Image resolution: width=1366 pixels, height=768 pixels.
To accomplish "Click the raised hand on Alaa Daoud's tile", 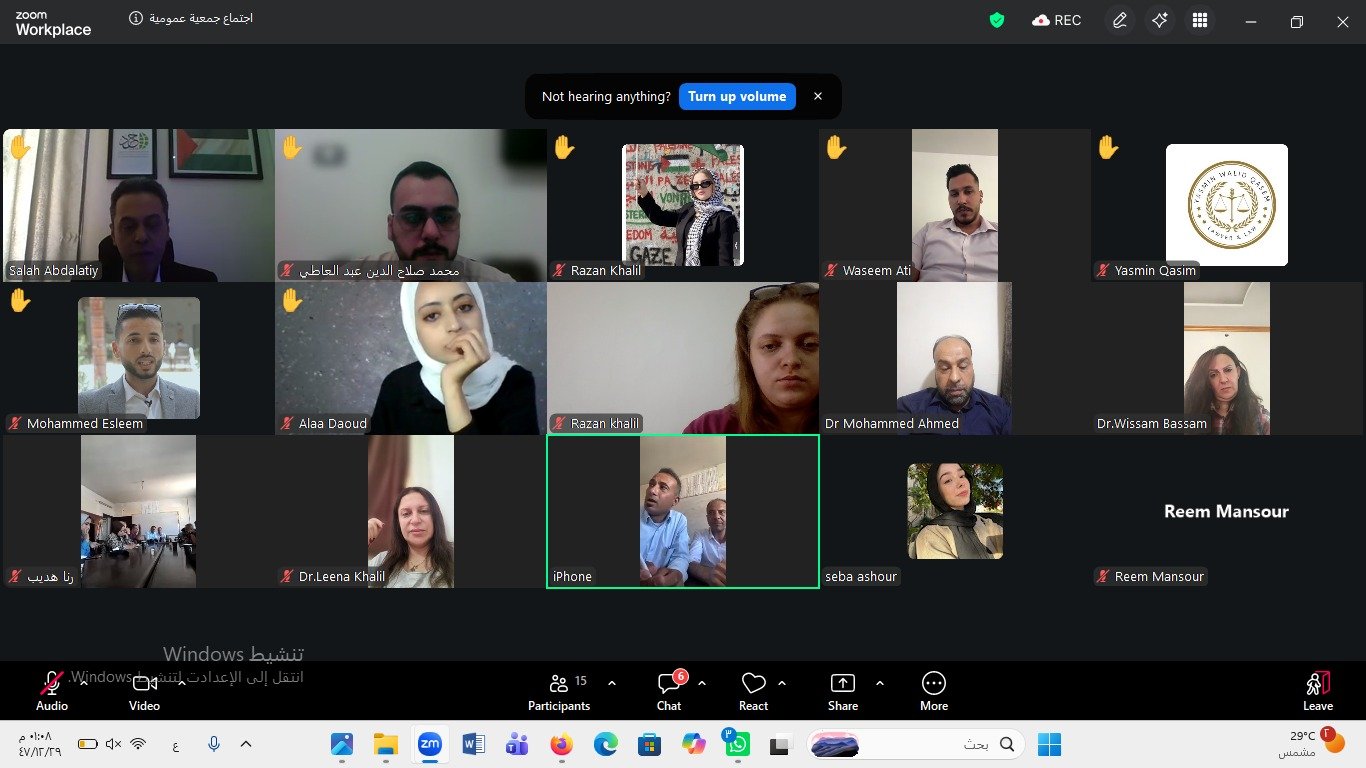I will (292, 300).
